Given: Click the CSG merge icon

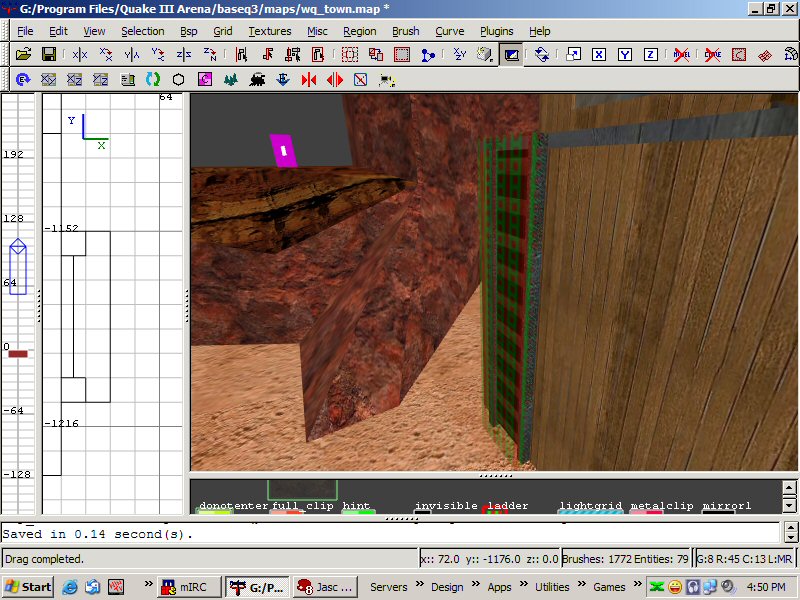Looking at the screenshot, I should pyautogui.click(x=376, y=54).
